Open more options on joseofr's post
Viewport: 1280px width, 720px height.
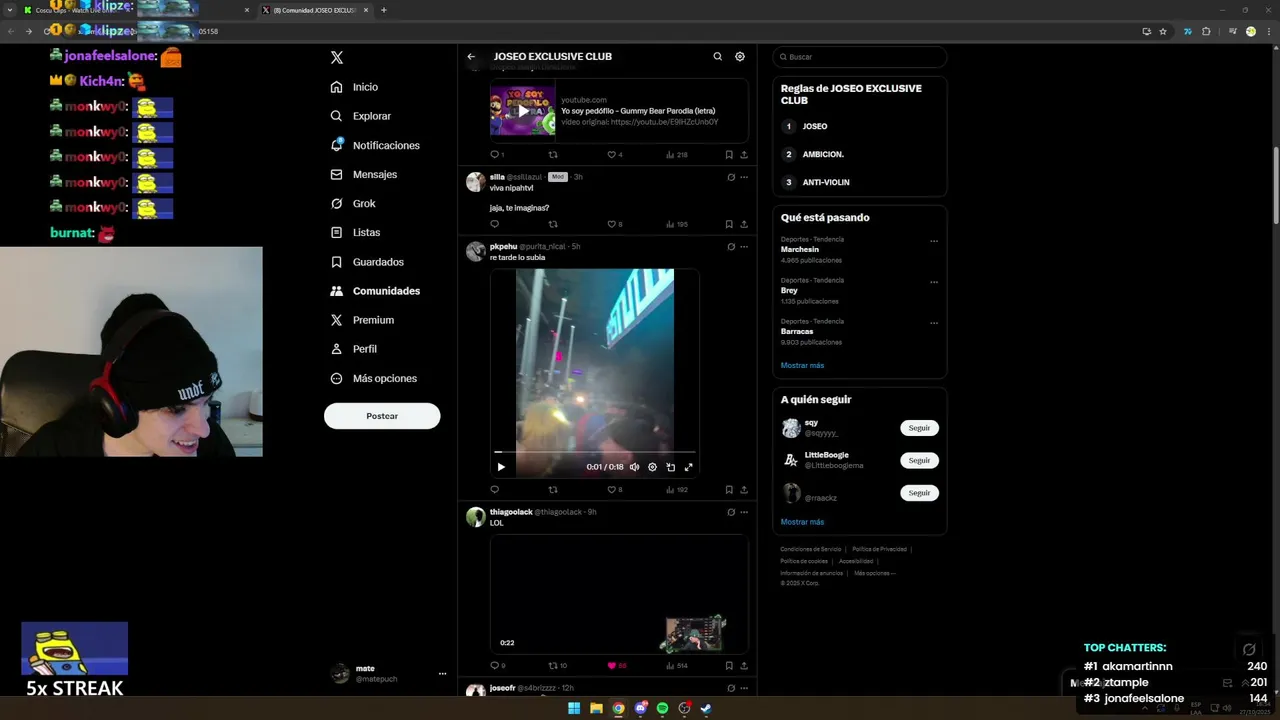(744, 688)
